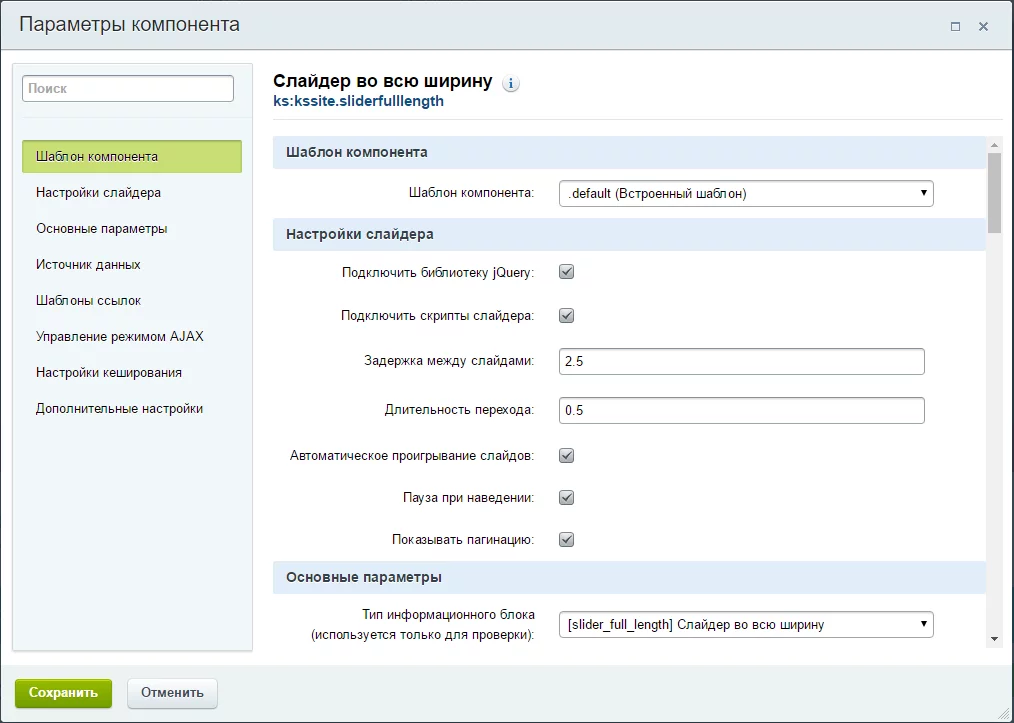Click the vertical scrollbar thumb
Screen dimensions: 1014x723
point(994,192)
